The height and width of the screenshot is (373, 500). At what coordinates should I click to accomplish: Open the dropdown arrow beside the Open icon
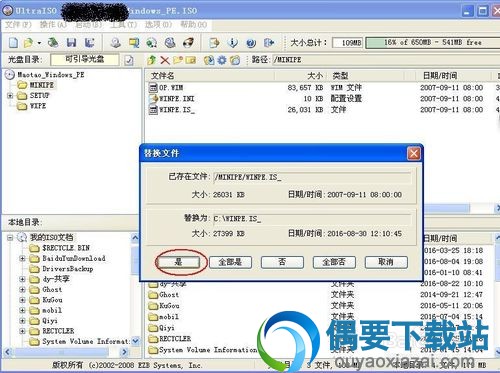pyautogui.click(x=39, y=43)
